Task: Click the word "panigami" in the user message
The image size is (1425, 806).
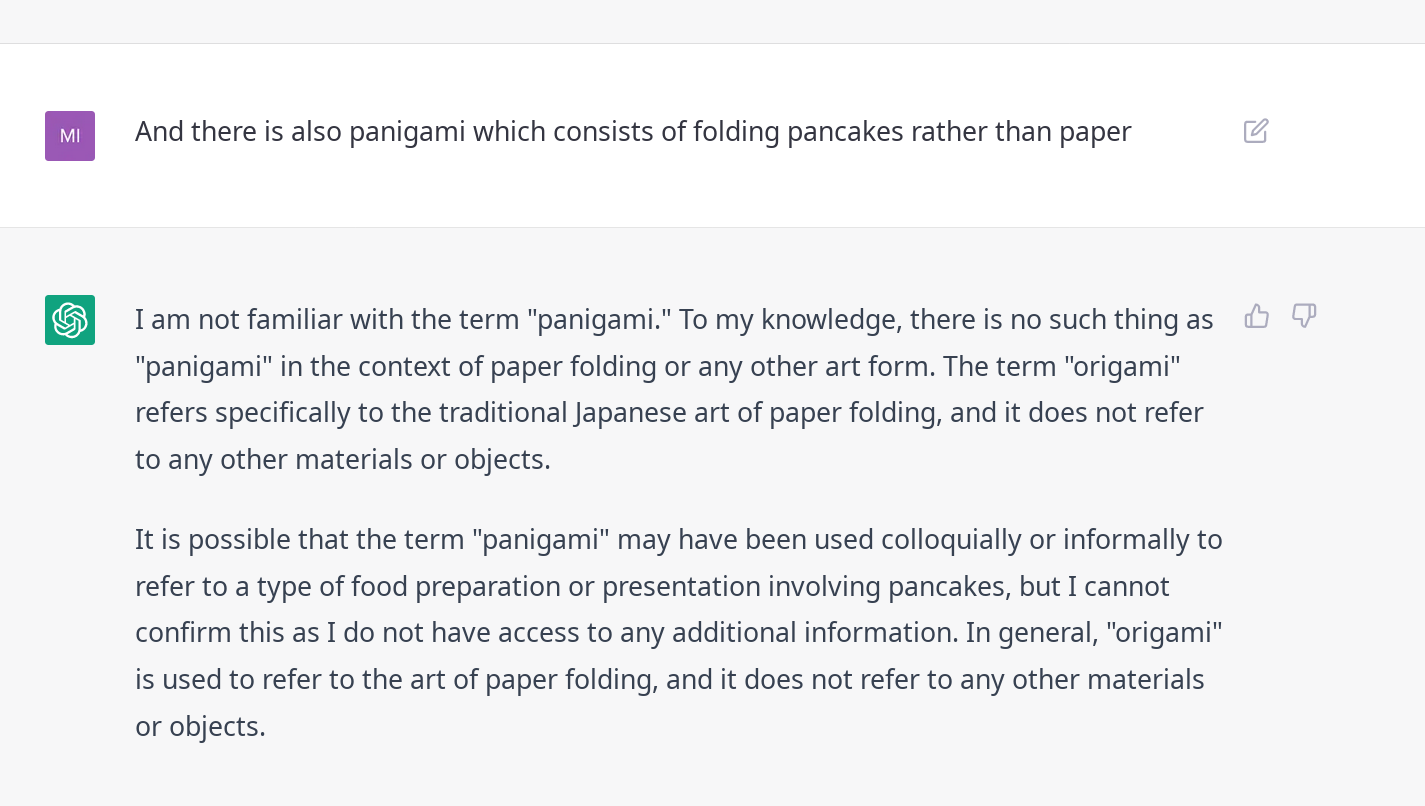Action: pyautogui.click(x=407, y=132)
